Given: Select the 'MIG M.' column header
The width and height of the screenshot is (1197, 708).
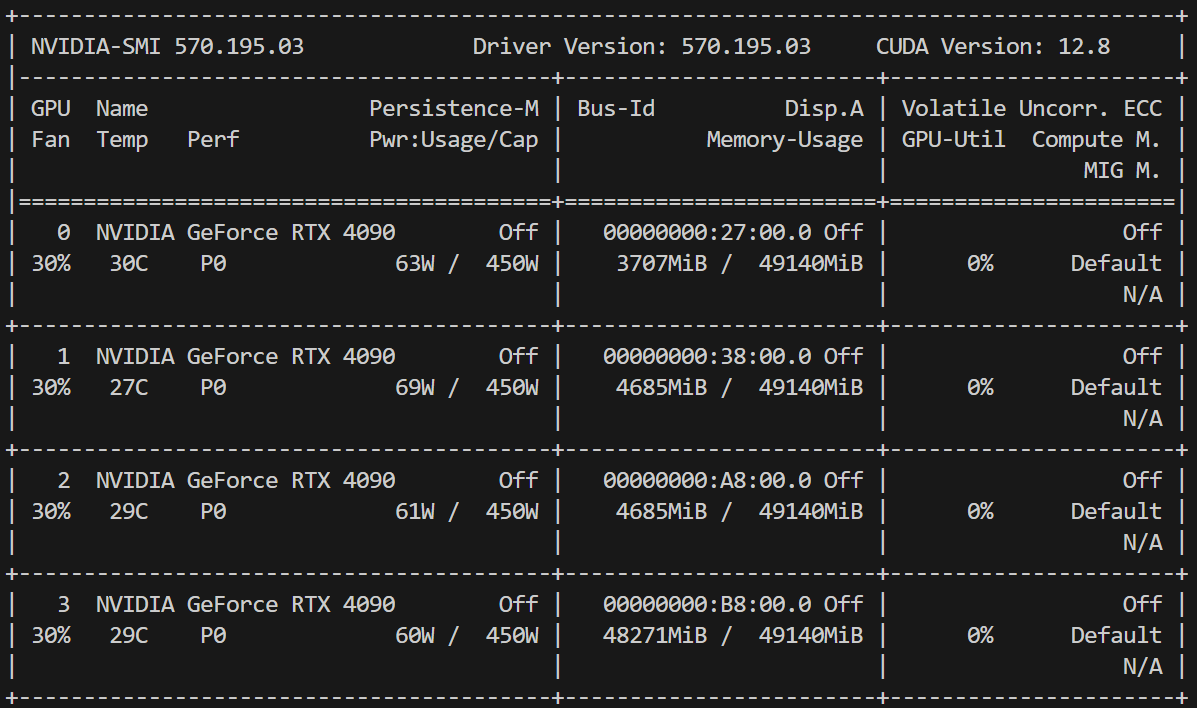Looking at the screenshot, I should click(x=1122, y=170).
